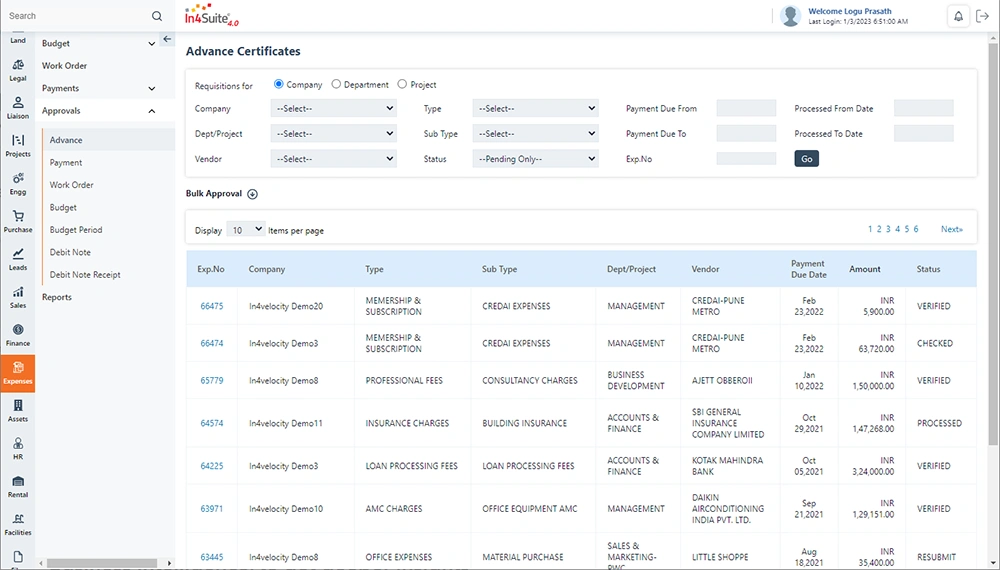Open the Status dropdown showing Pending Only

[x=535, y=159]
